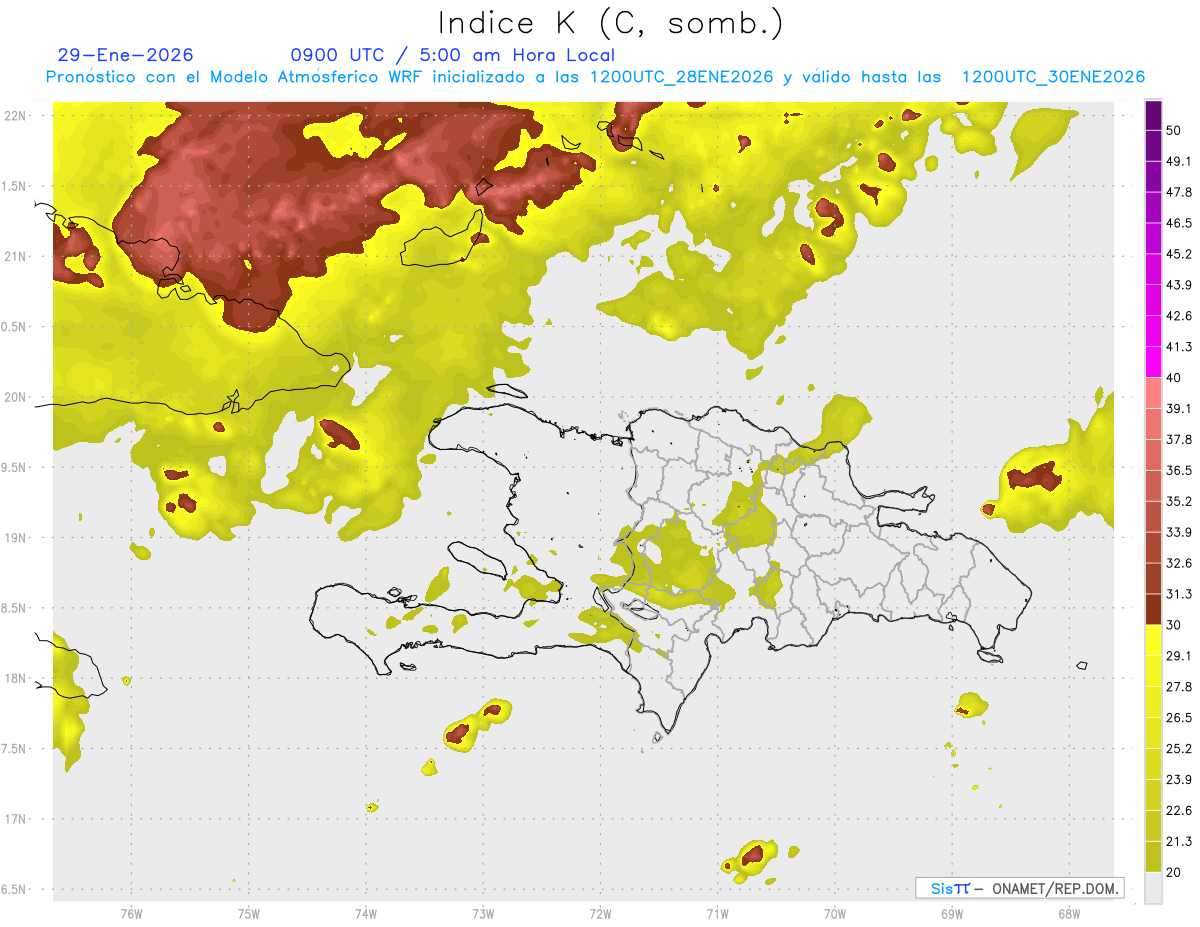Image resolution: width=1200 pixels, height=927 pixels.
Task: Select valid-until time "1200UTC_30ENE2026"
Action: click(x=1053, y=77)
